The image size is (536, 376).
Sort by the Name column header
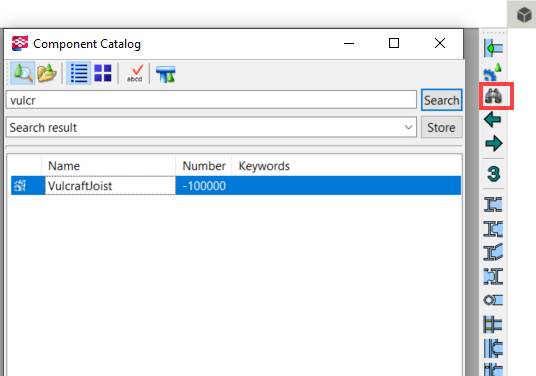pyautogui.click(x=108, y=166)
